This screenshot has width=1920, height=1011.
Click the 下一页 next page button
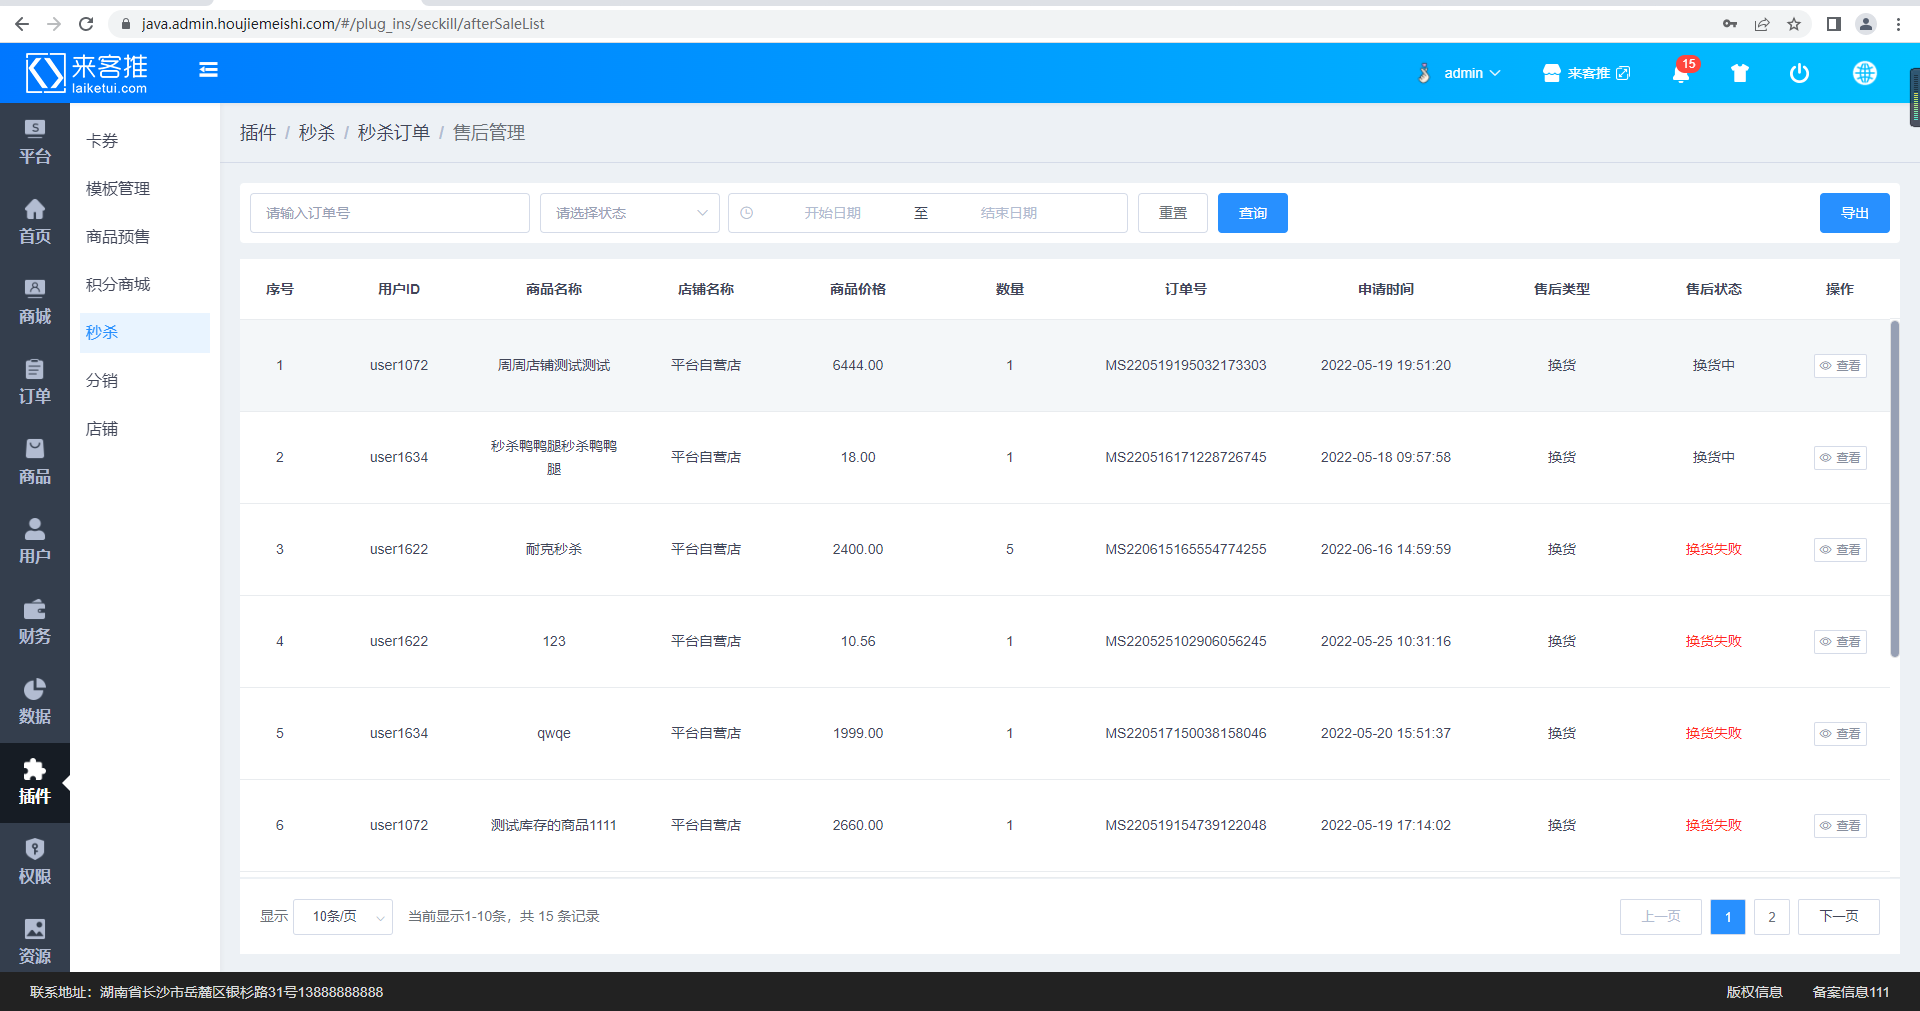point(1838,917)
